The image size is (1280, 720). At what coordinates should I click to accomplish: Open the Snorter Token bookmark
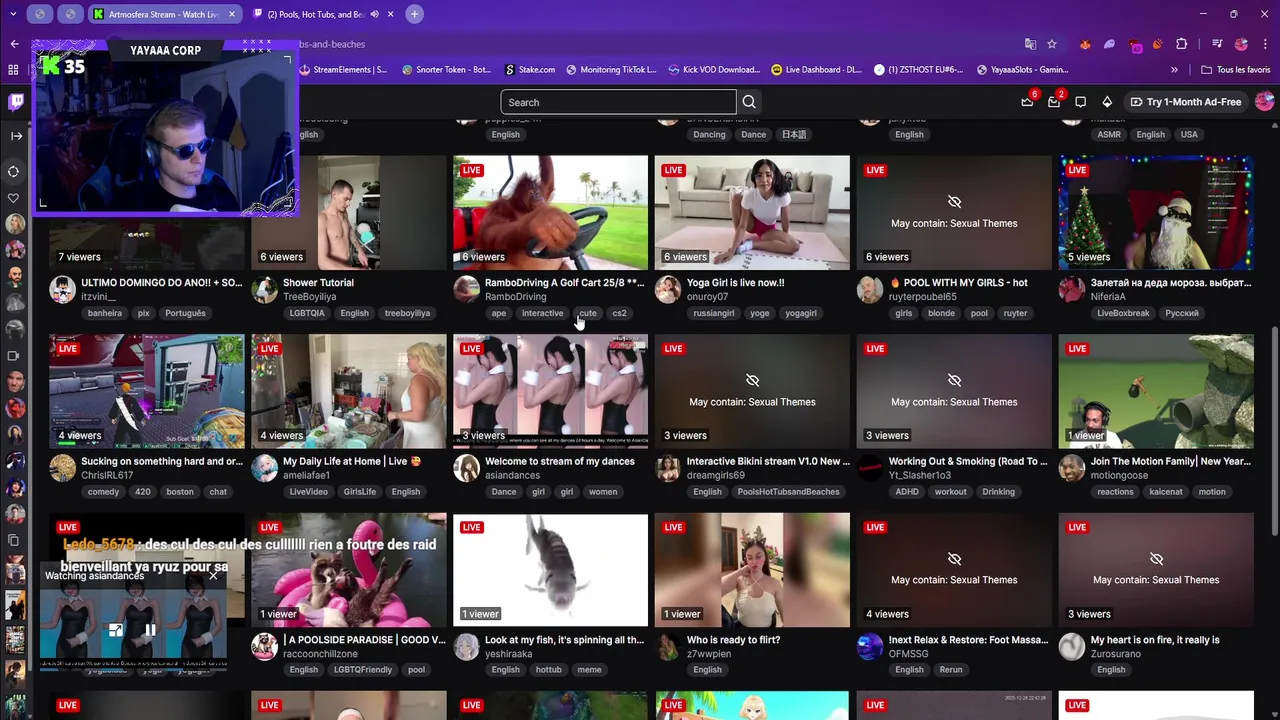click(446, 70)
